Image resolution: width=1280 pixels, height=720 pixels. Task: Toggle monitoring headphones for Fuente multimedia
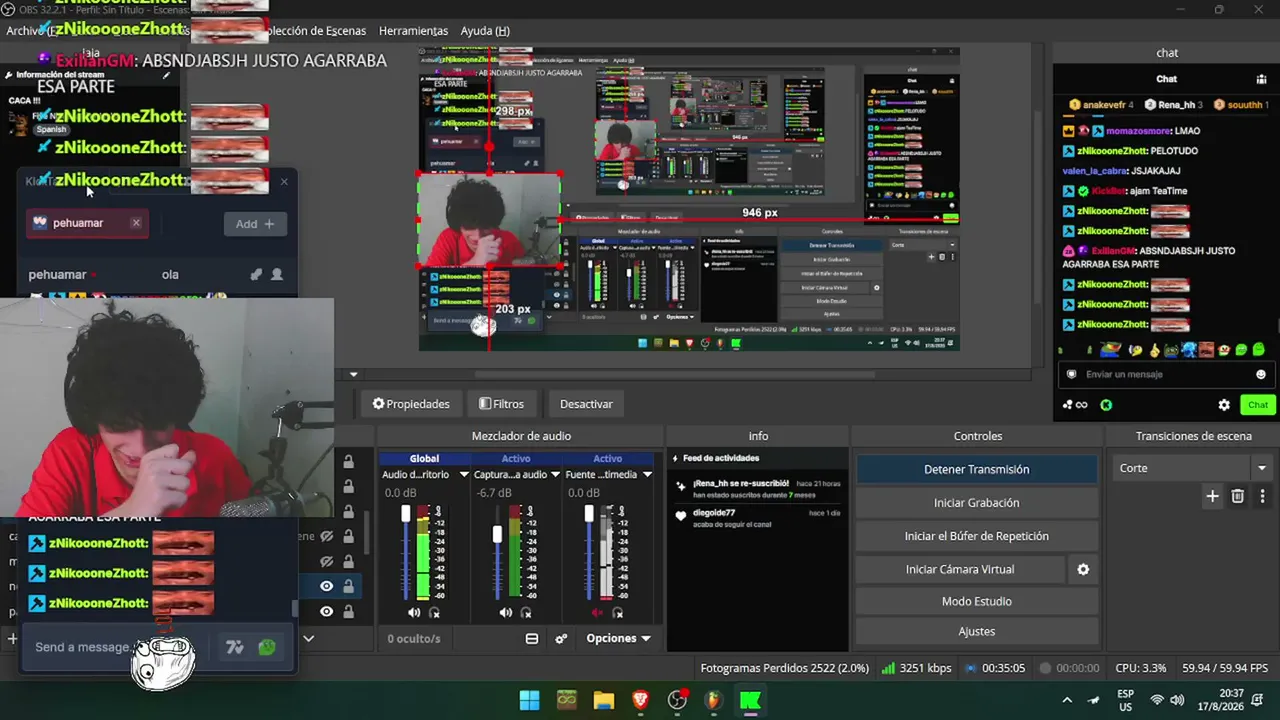coord(618,612)
